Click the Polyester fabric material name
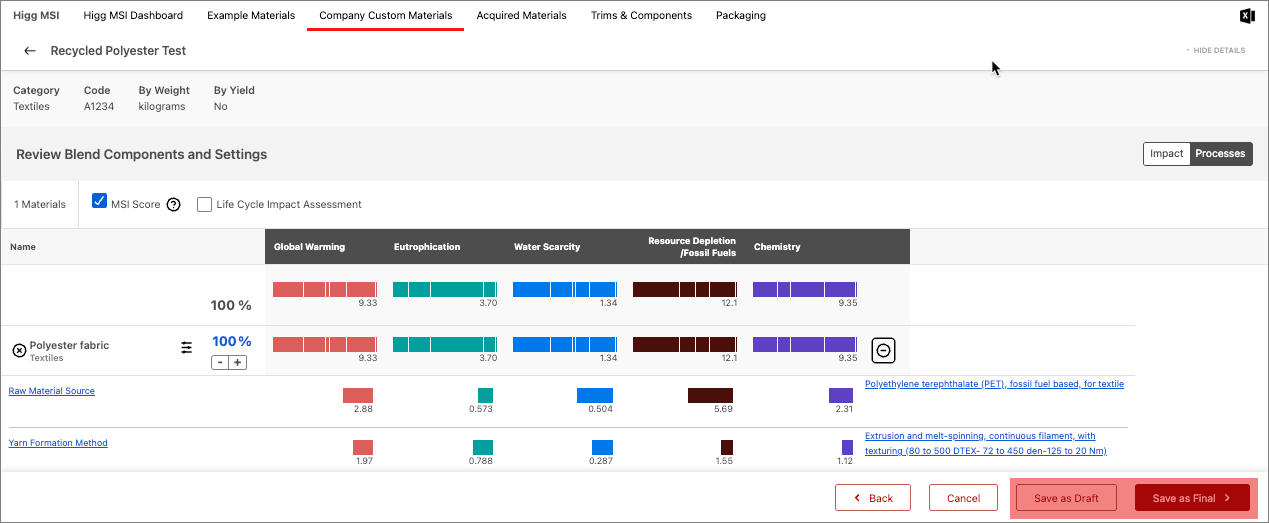 click(69, 345)
